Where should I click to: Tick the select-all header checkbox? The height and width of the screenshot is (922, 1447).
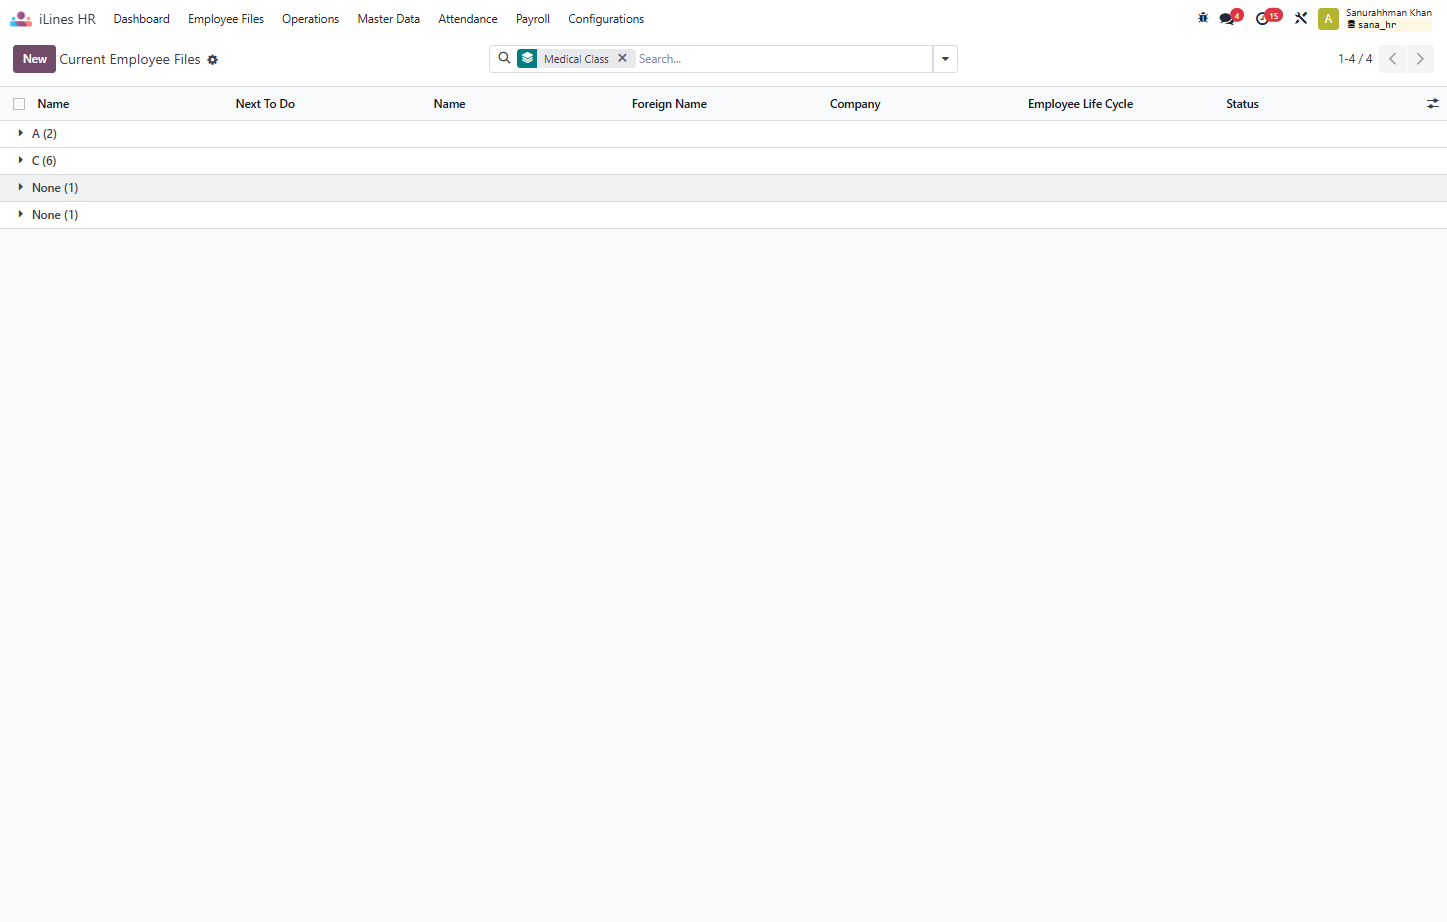(19, 104)
